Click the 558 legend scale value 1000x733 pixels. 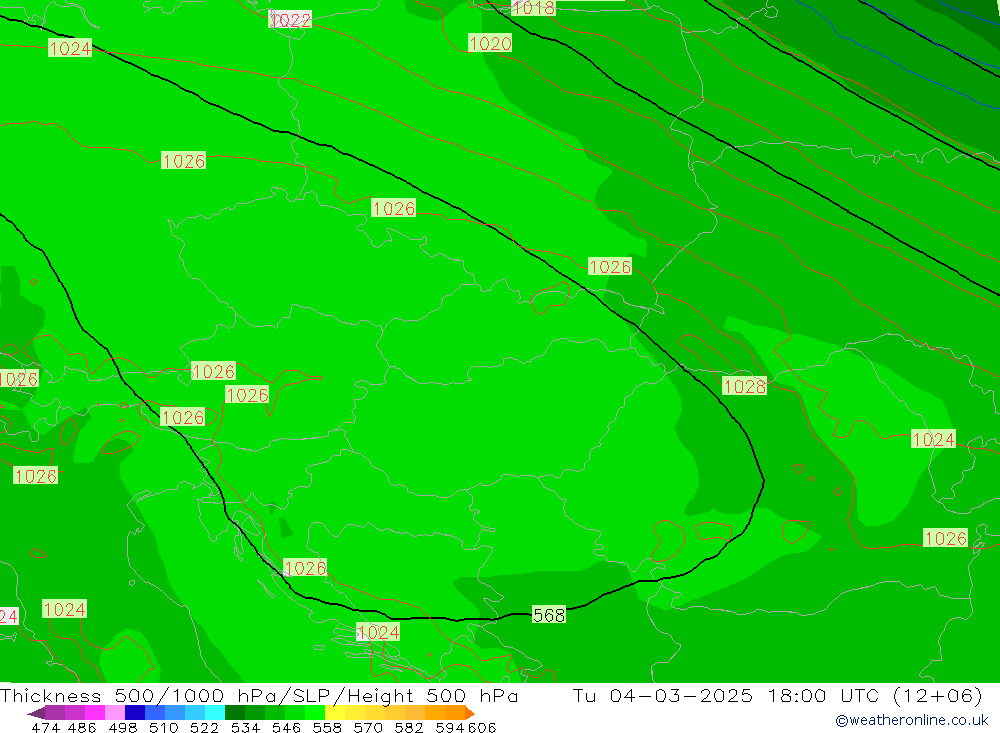pos(327,727)
